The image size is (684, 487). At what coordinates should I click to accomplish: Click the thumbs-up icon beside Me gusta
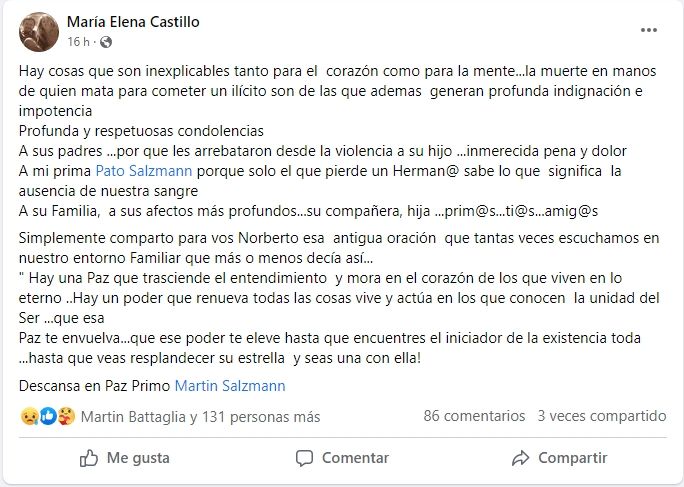click(89, 458)
